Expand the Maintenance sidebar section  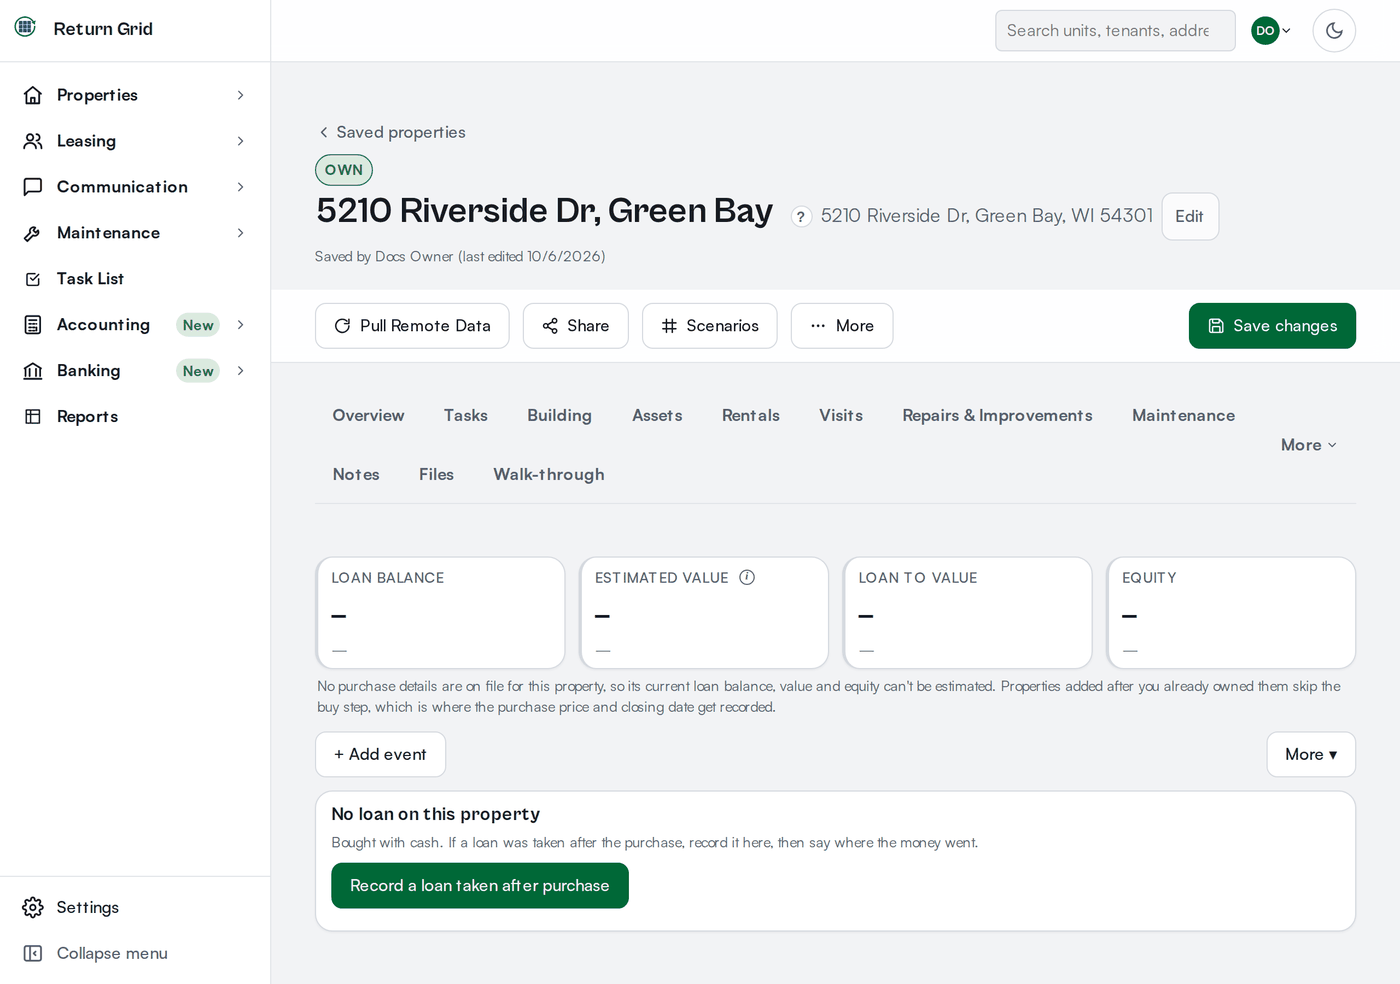[x=241, y=233]
